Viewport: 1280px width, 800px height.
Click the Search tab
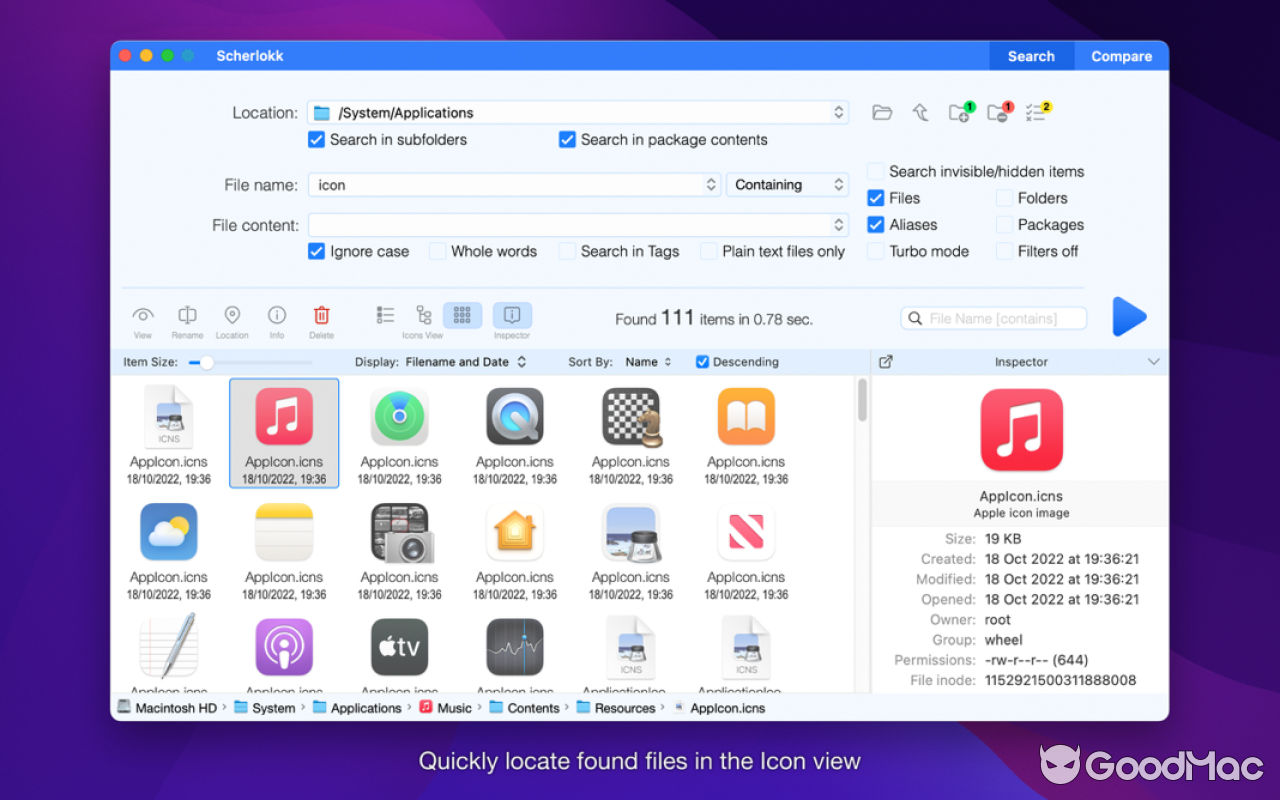pos(1031,56)
